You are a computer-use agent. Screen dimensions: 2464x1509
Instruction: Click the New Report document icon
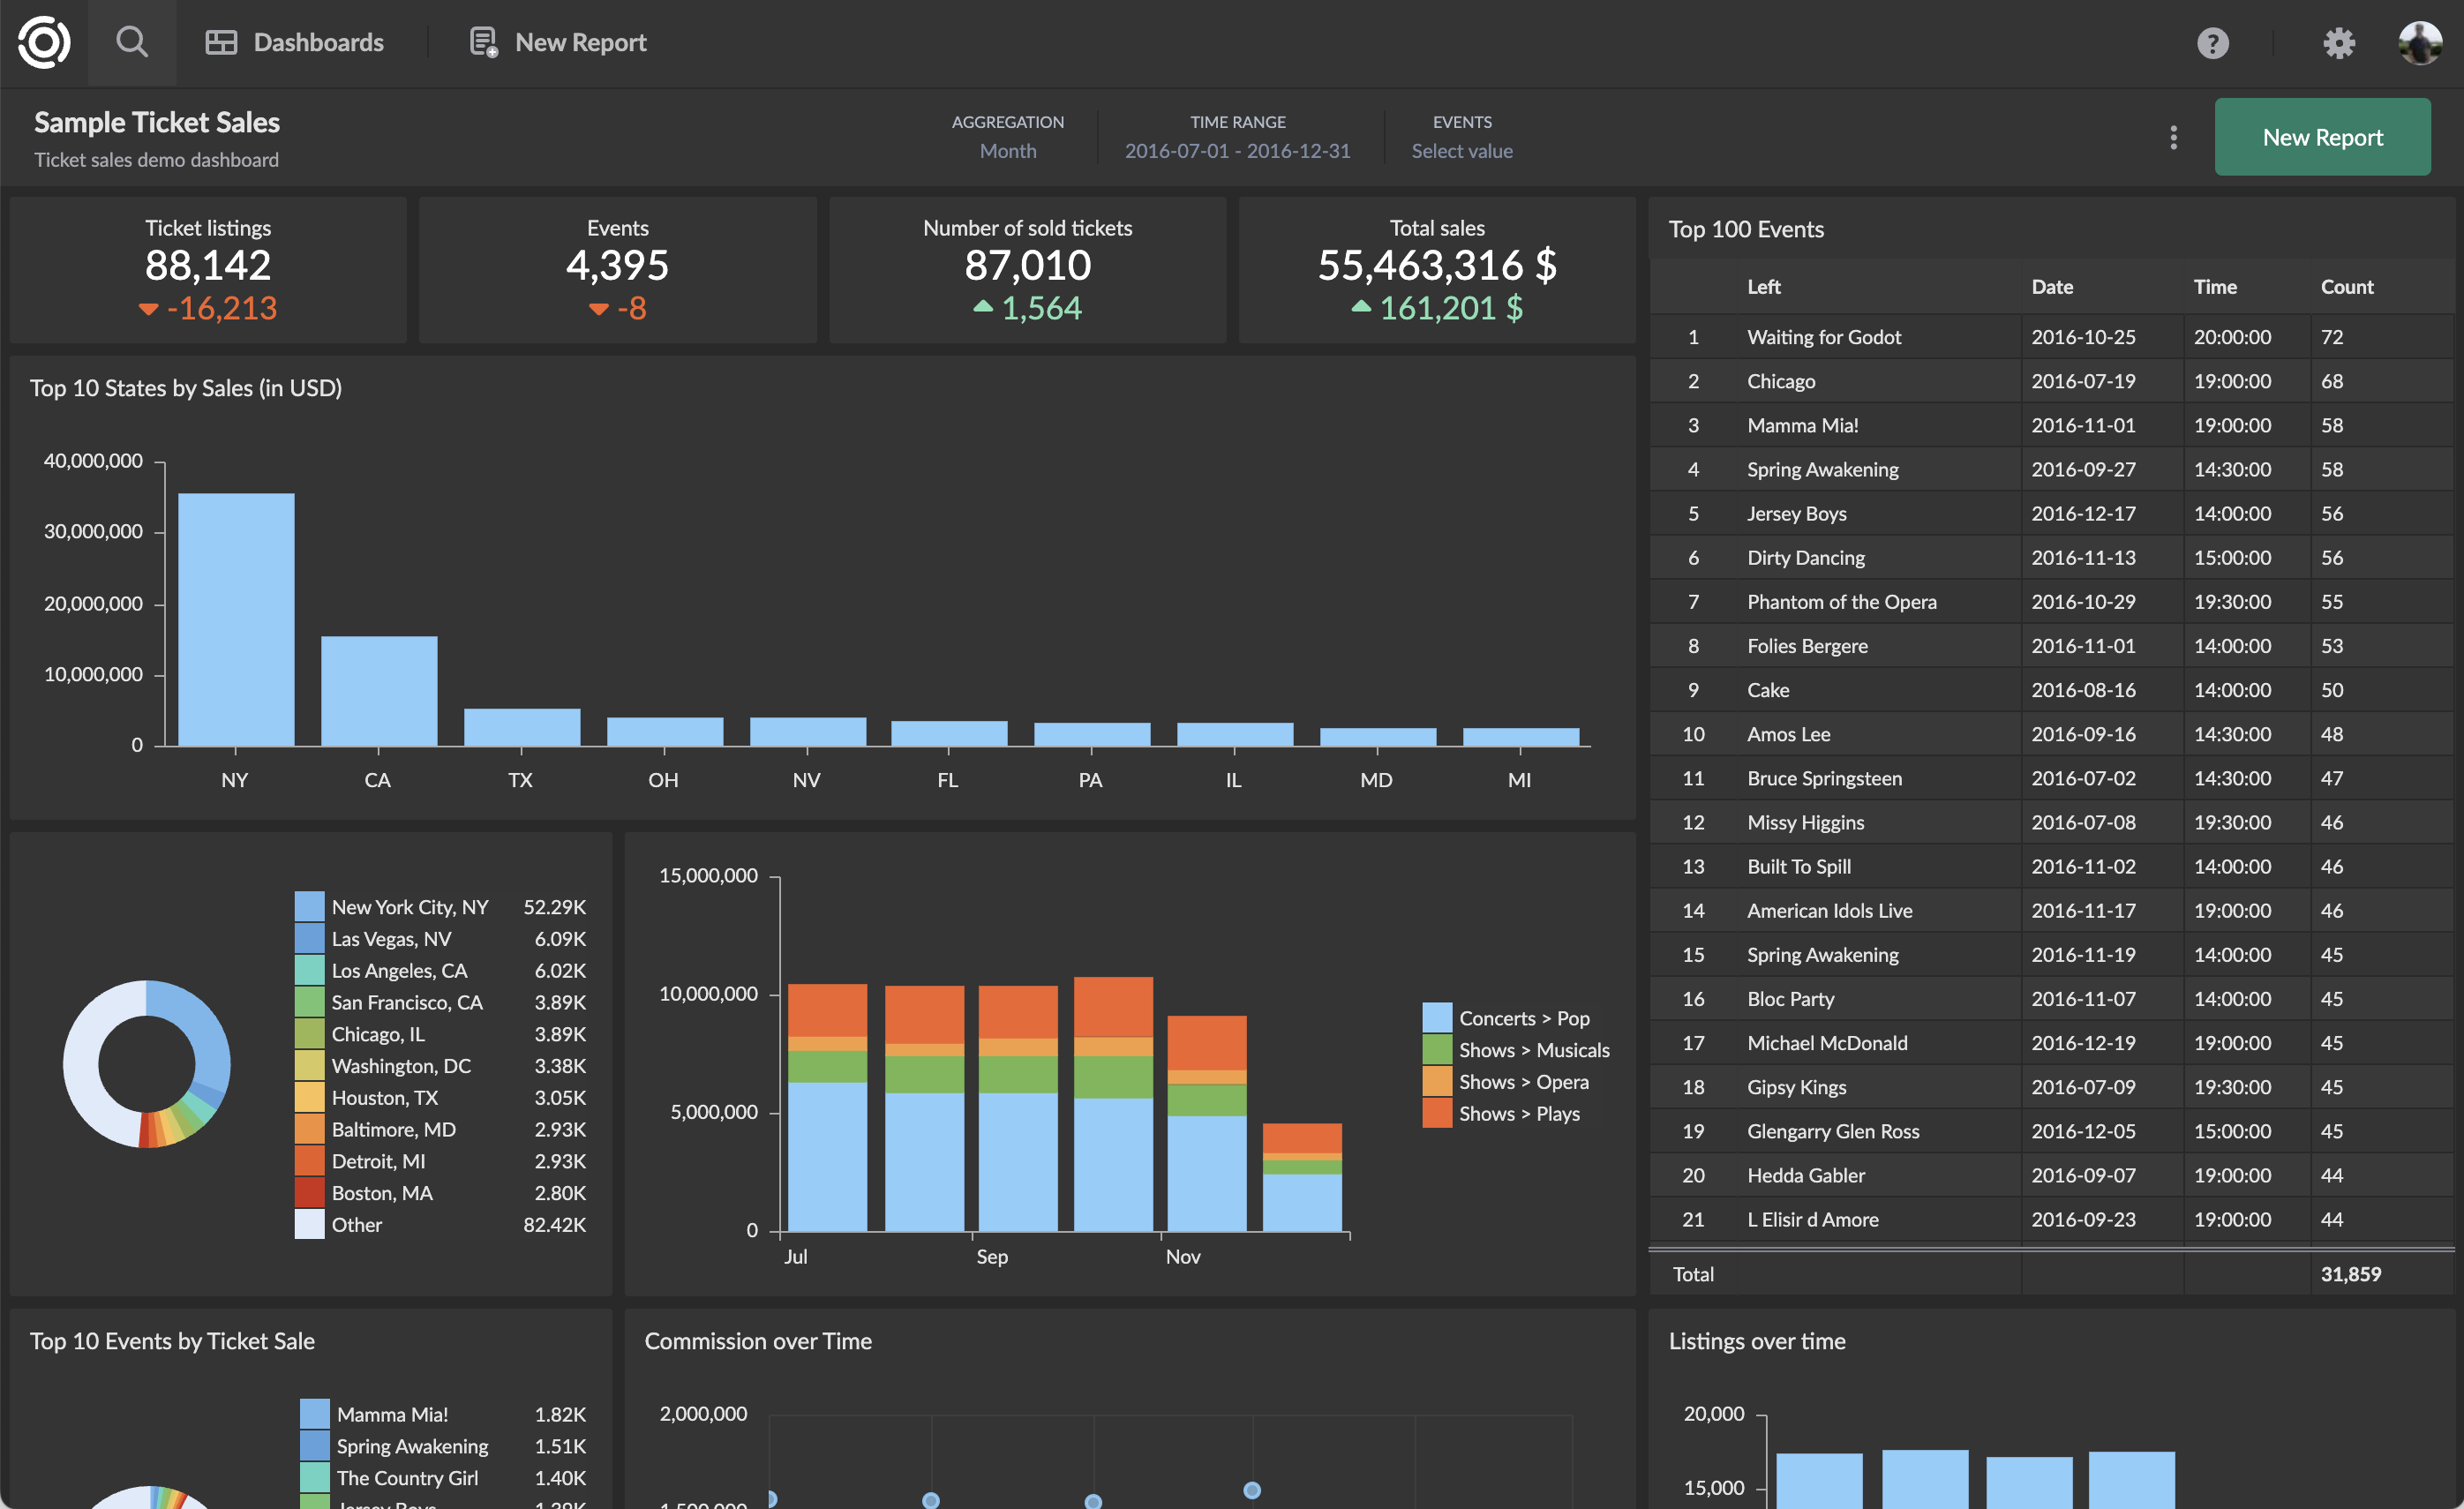coord(484,42)
